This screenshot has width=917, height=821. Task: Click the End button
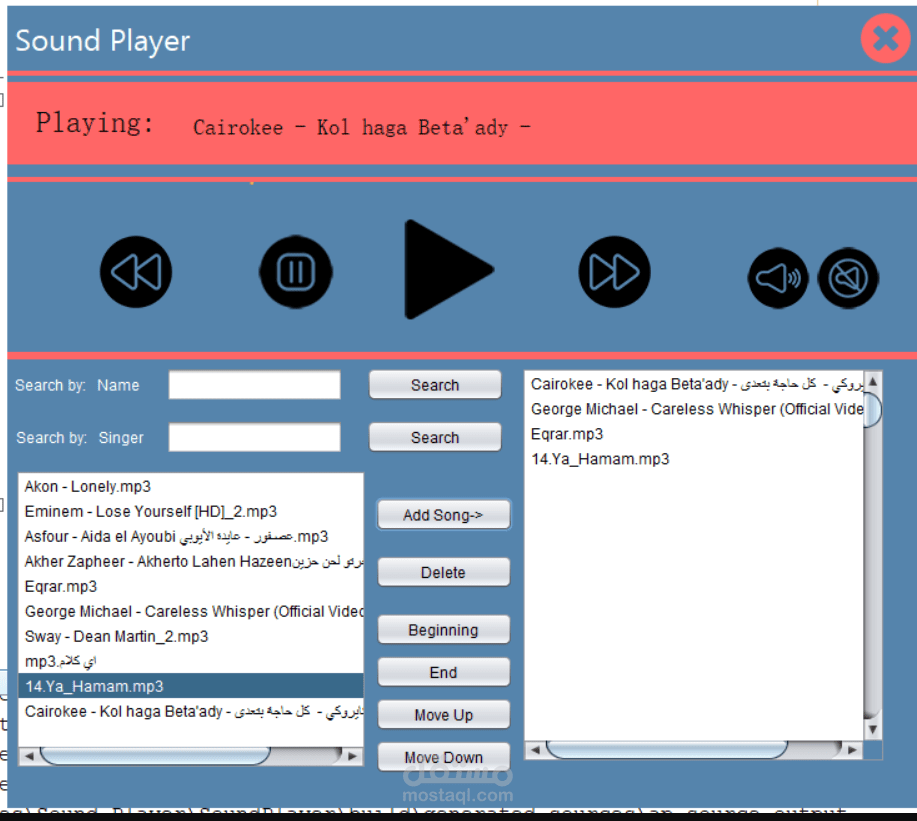[x=443, y=672]
